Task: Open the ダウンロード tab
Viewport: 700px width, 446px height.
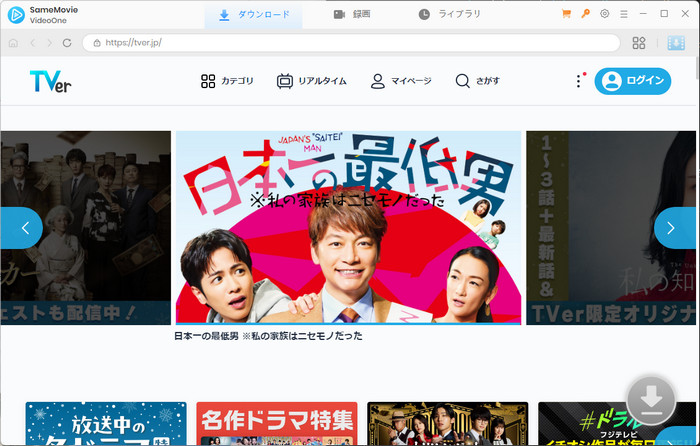Action: click(x=254, y=15)
